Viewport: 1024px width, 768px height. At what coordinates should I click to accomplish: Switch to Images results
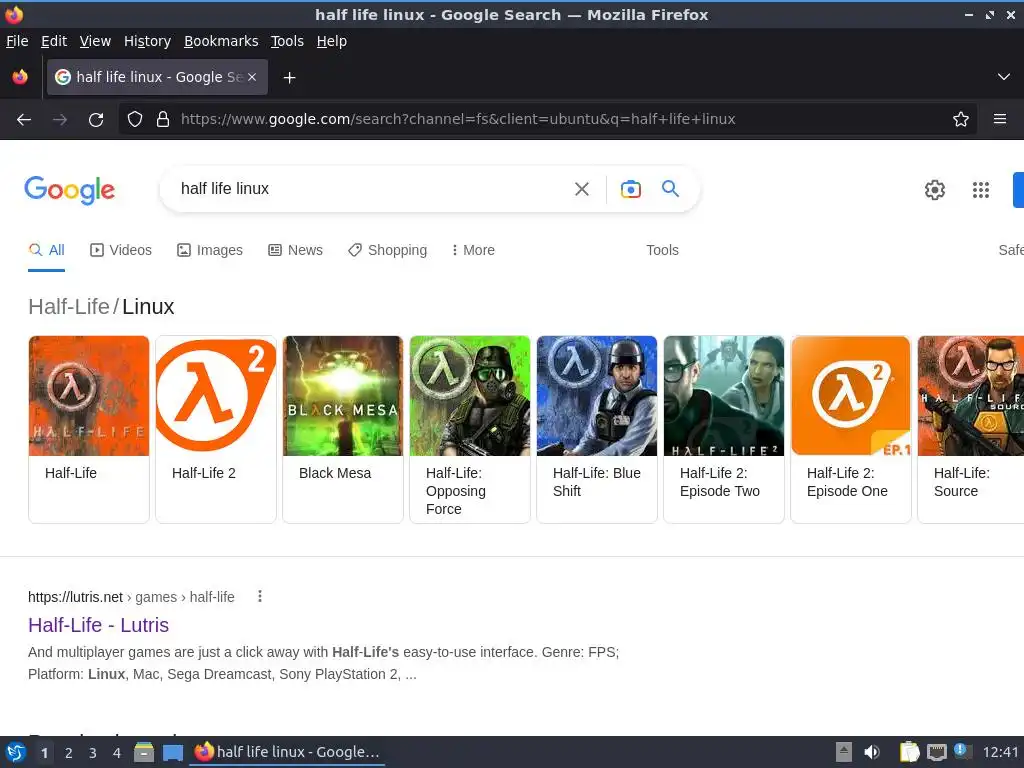click(x=210, y=250)
